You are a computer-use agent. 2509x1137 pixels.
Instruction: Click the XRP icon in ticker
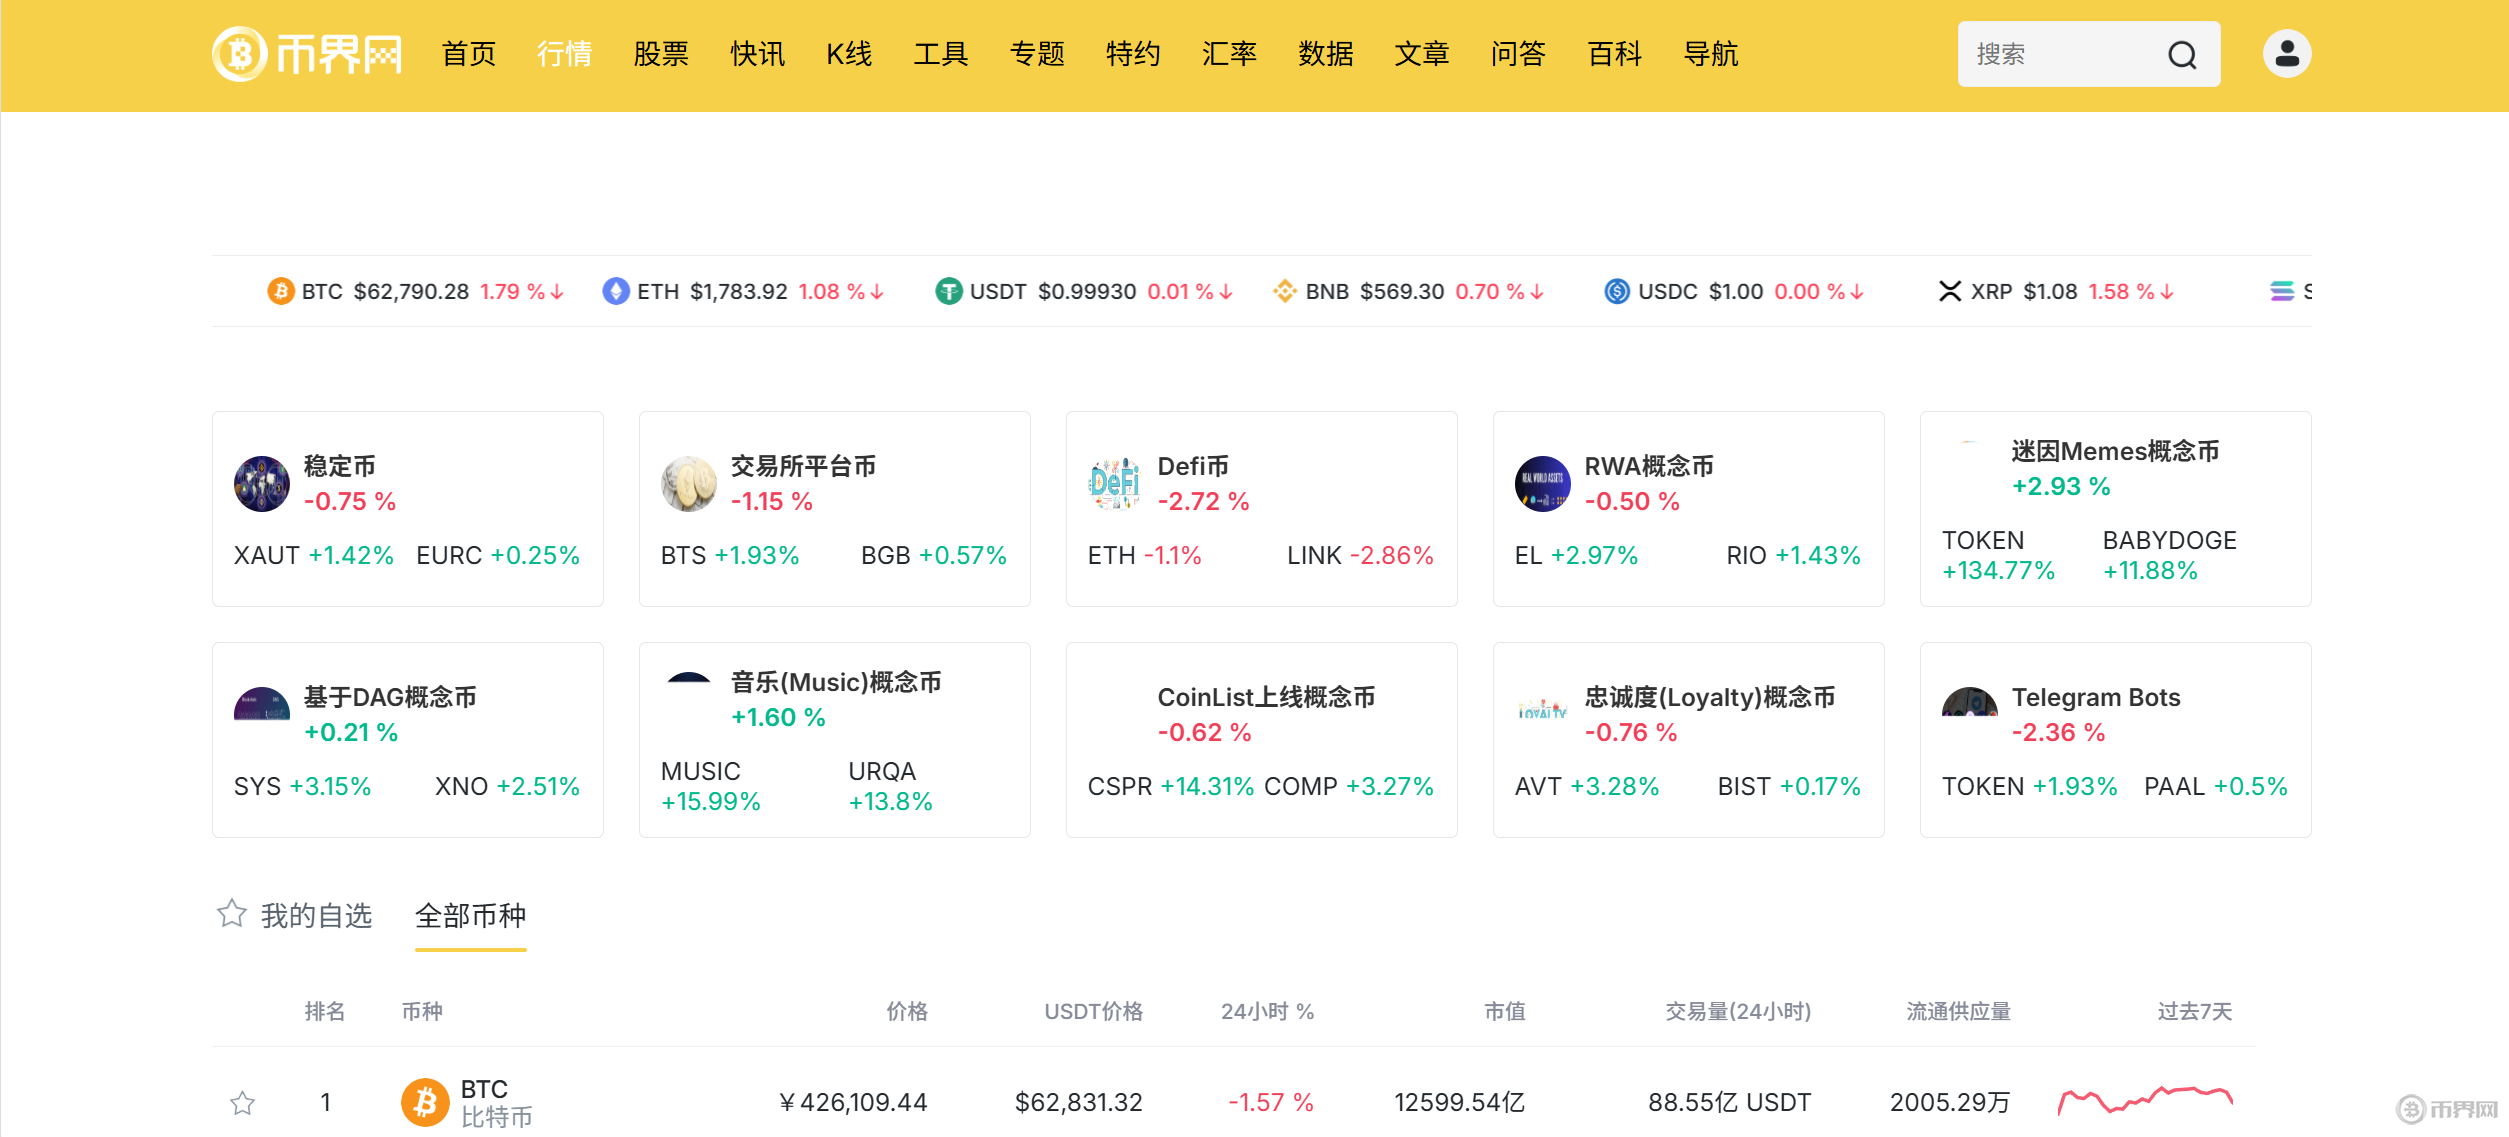1950,291
